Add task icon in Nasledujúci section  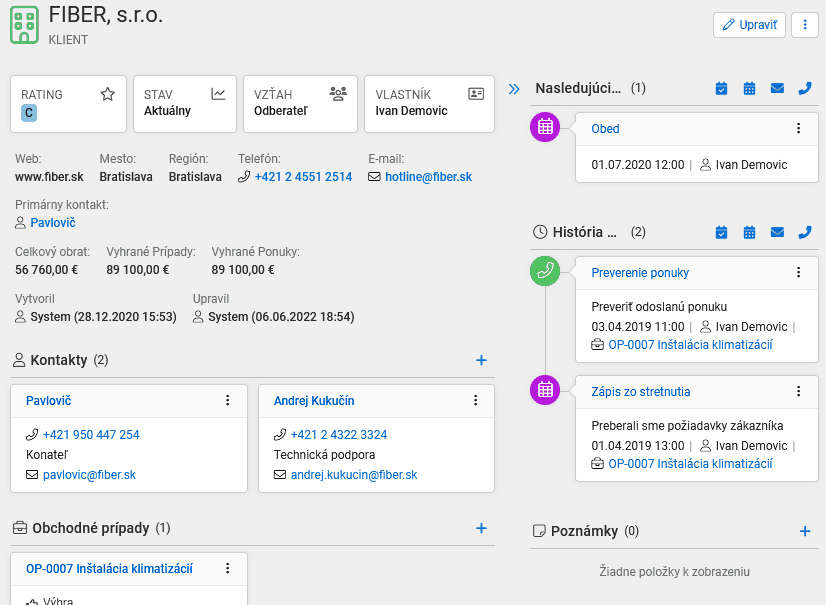click(x=721, y=89)
